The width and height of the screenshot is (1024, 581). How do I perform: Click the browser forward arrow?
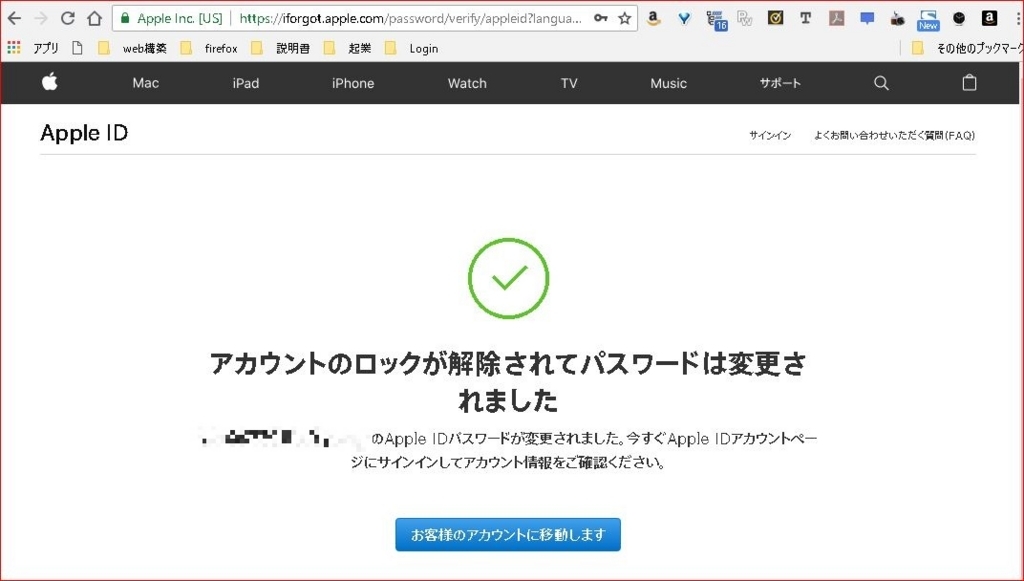(40, 18)
